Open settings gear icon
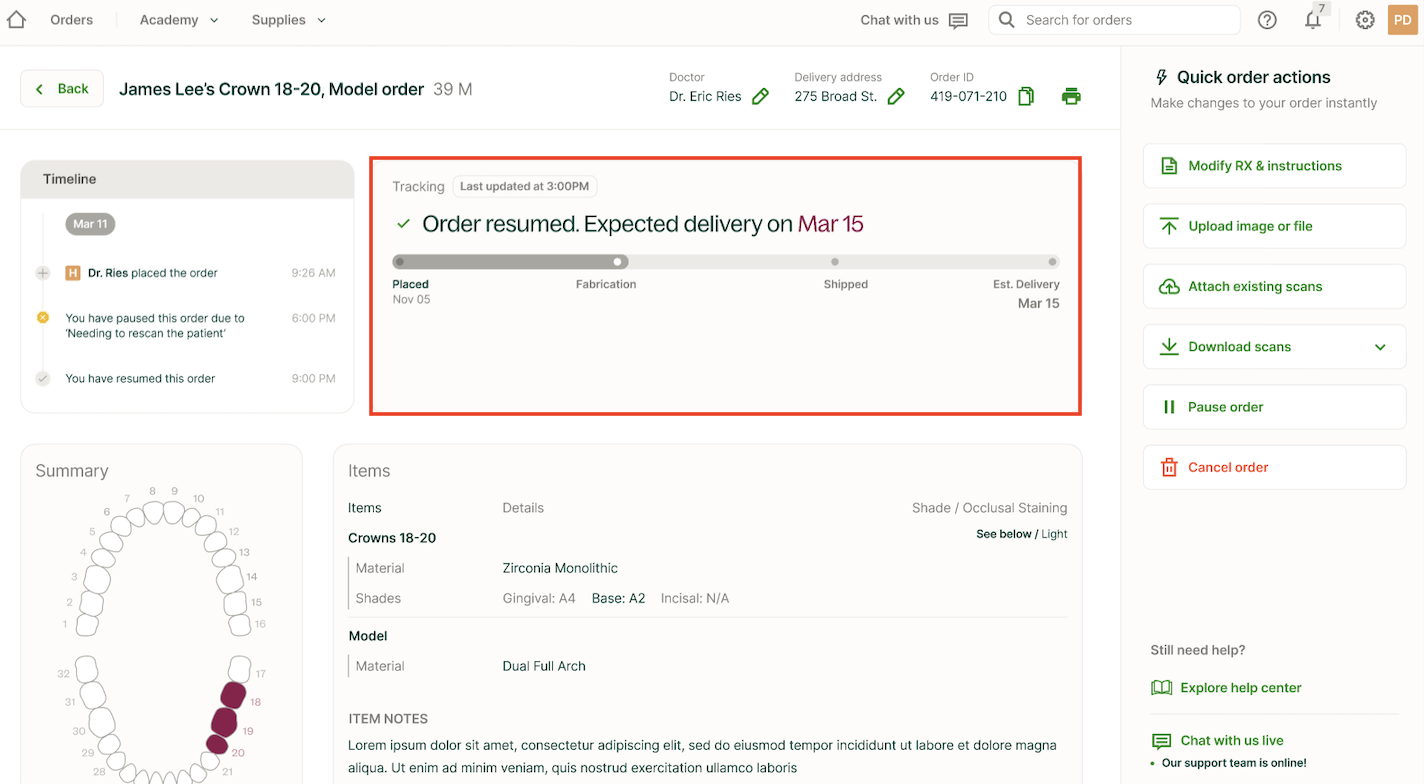 (1365, 20)
